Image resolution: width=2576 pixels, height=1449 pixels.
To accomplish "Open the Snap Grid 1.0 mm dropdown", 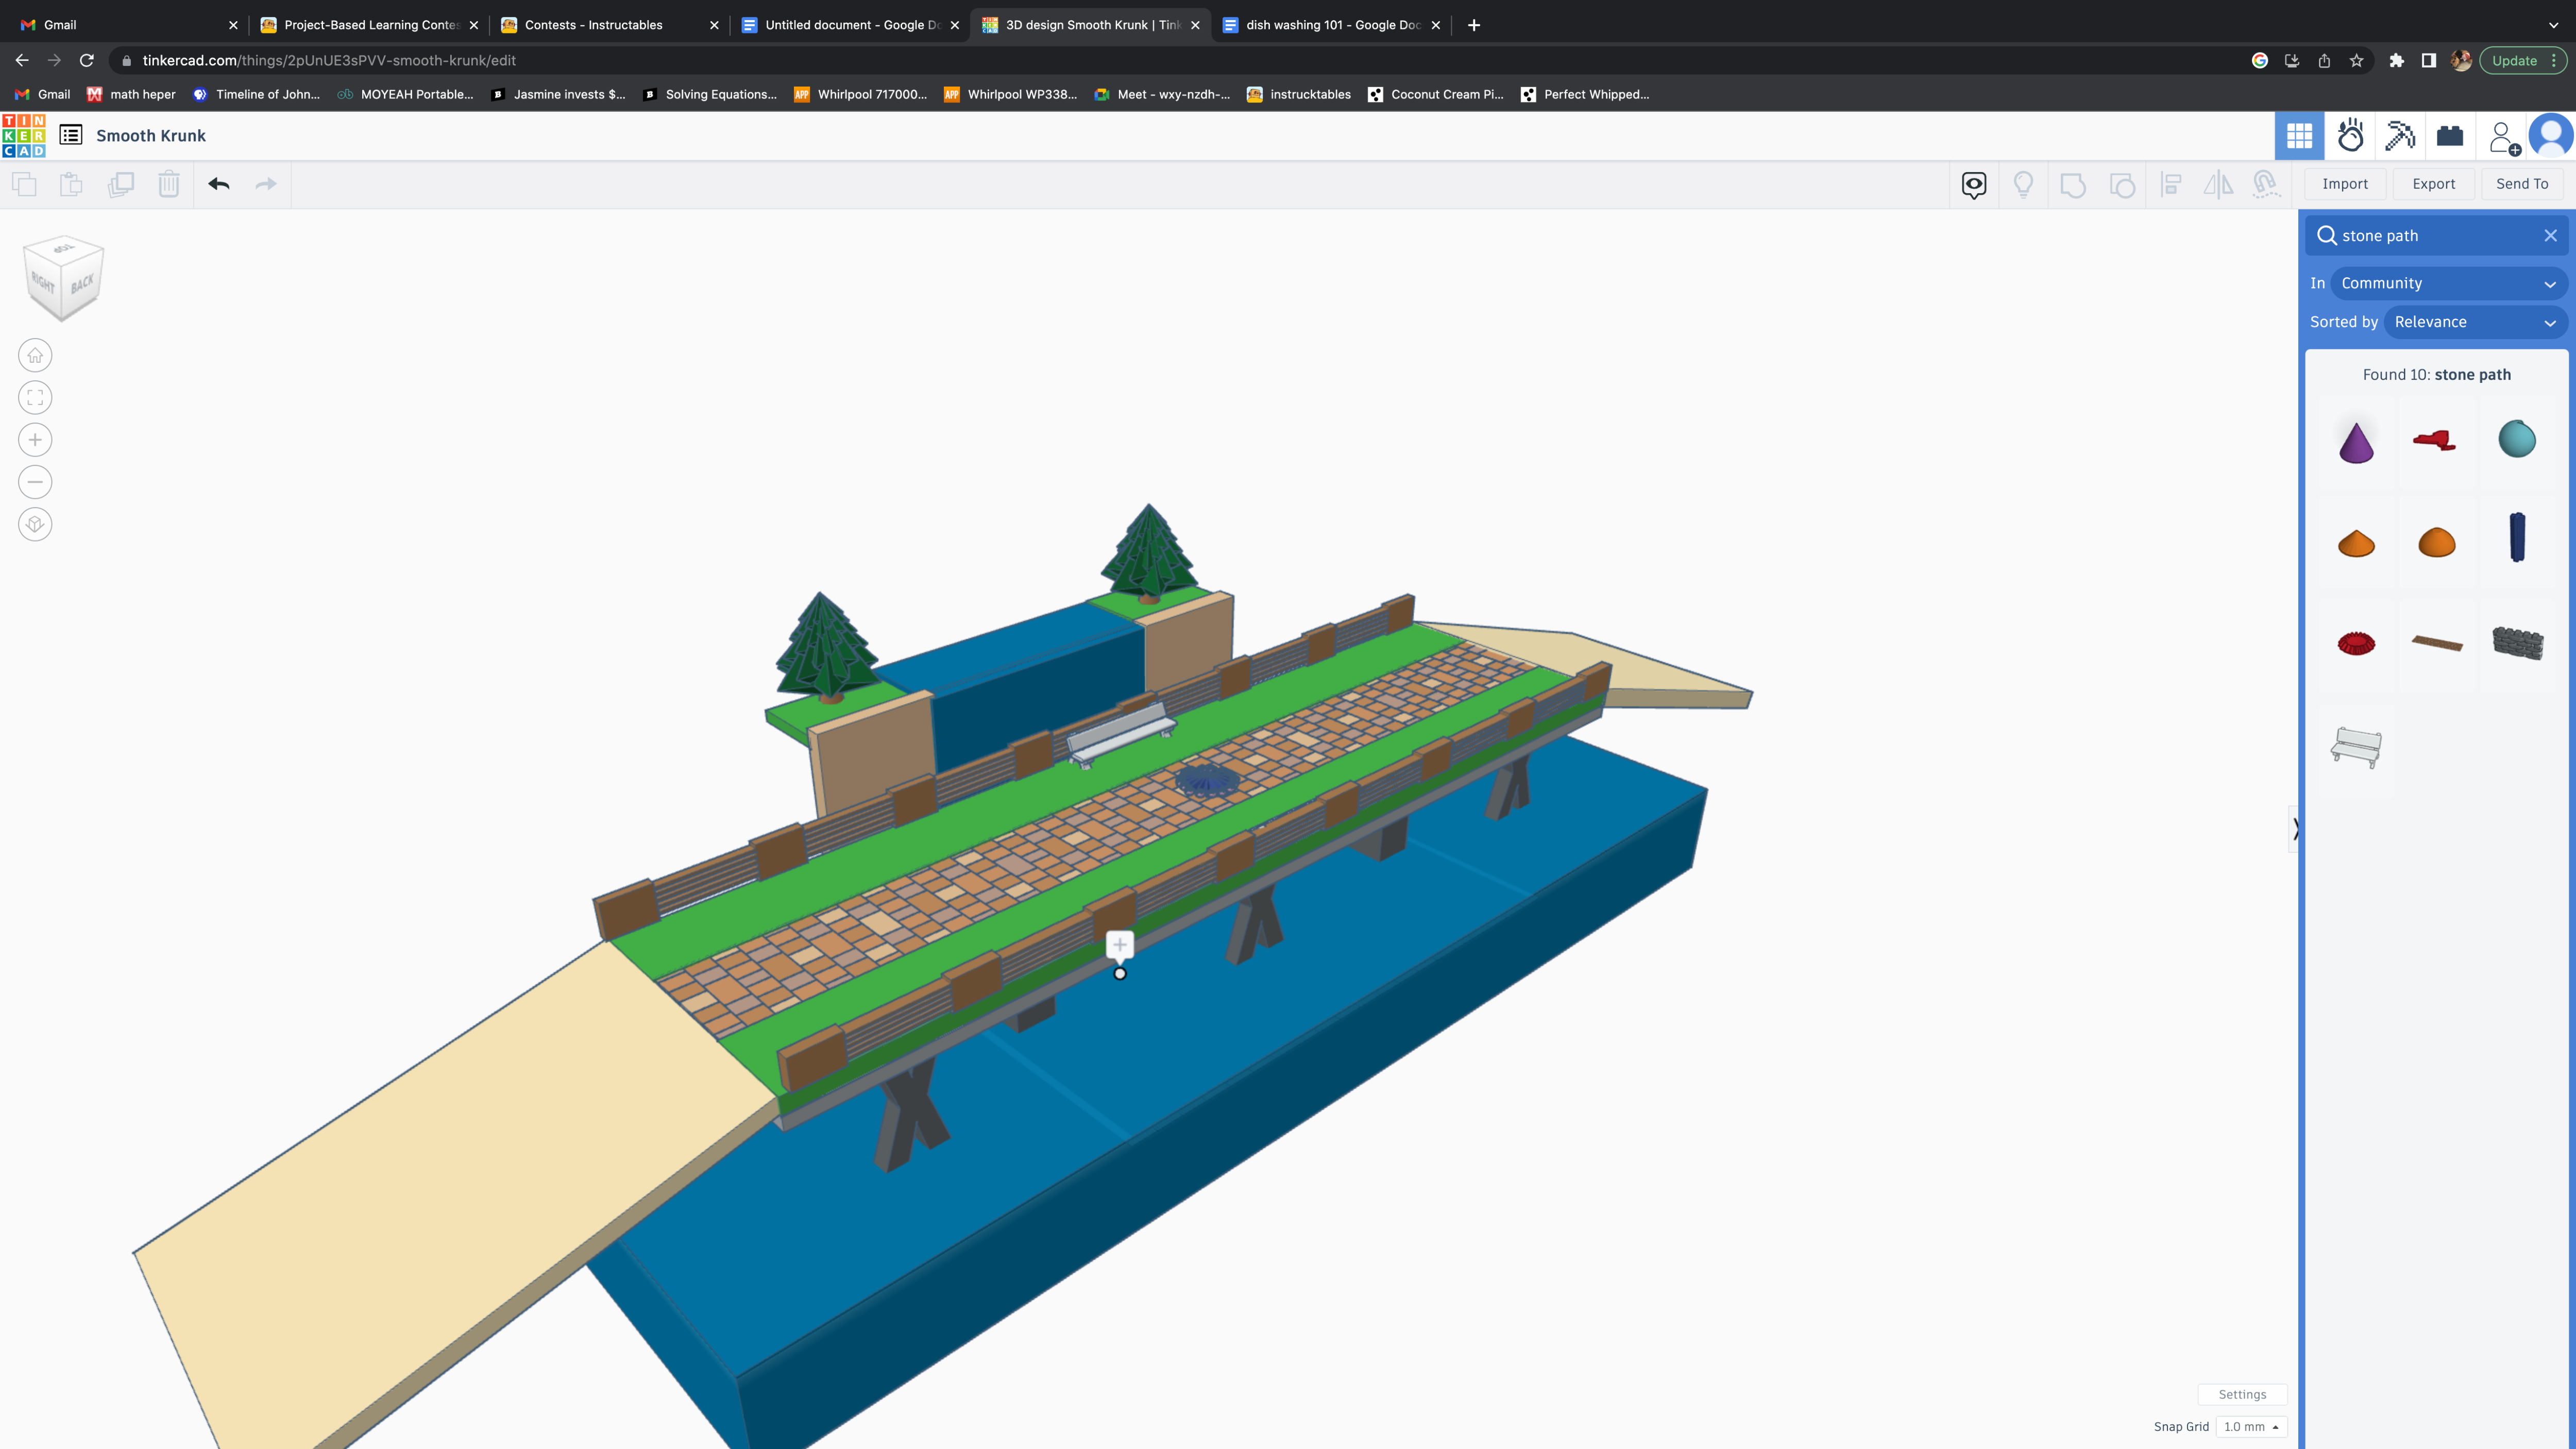I will point(2251,1427).
